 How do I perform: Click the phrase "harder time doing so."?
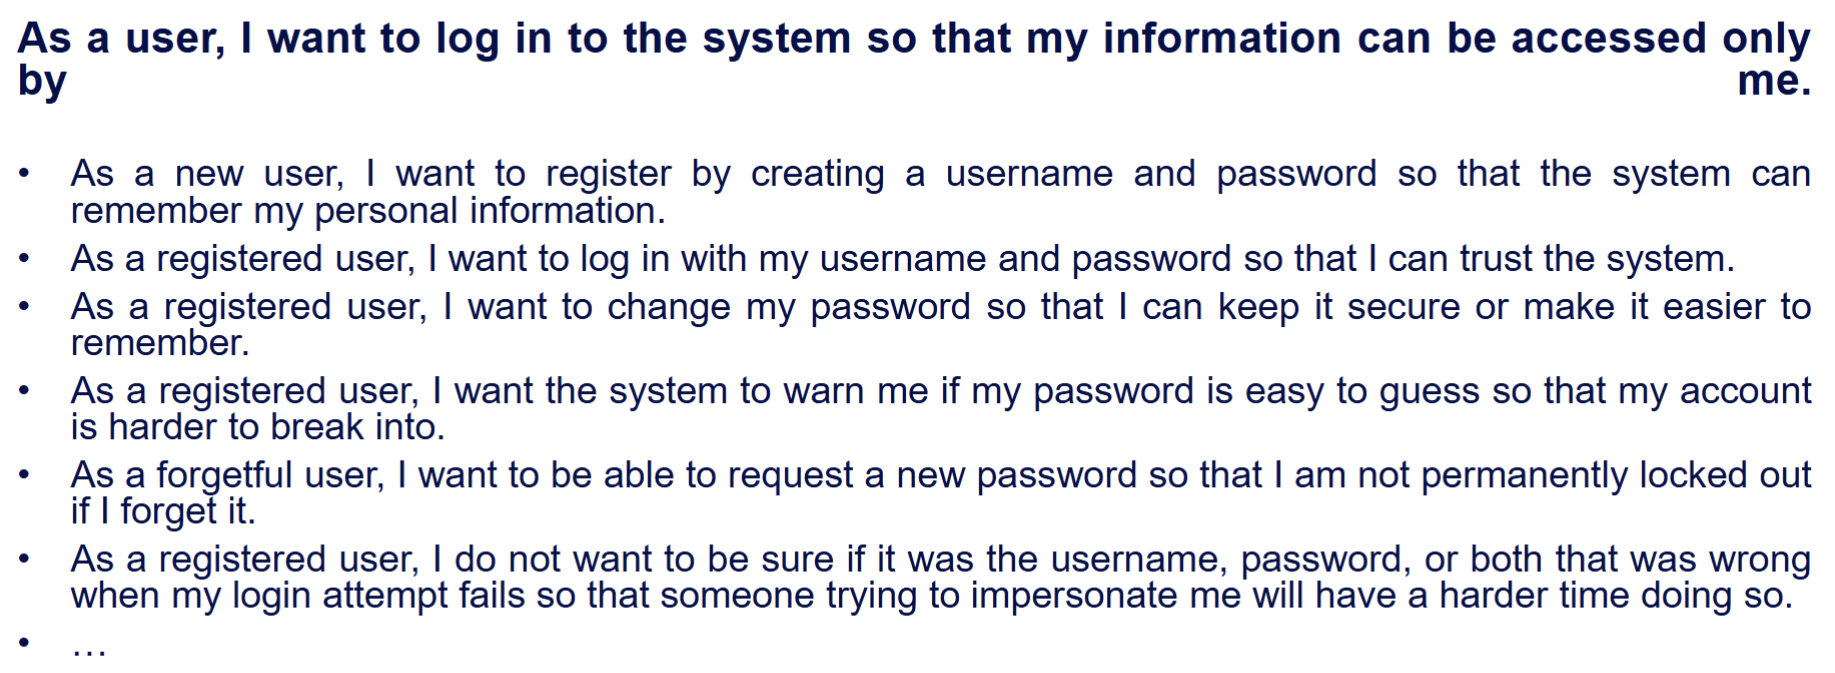click(x=1616, y=596)
